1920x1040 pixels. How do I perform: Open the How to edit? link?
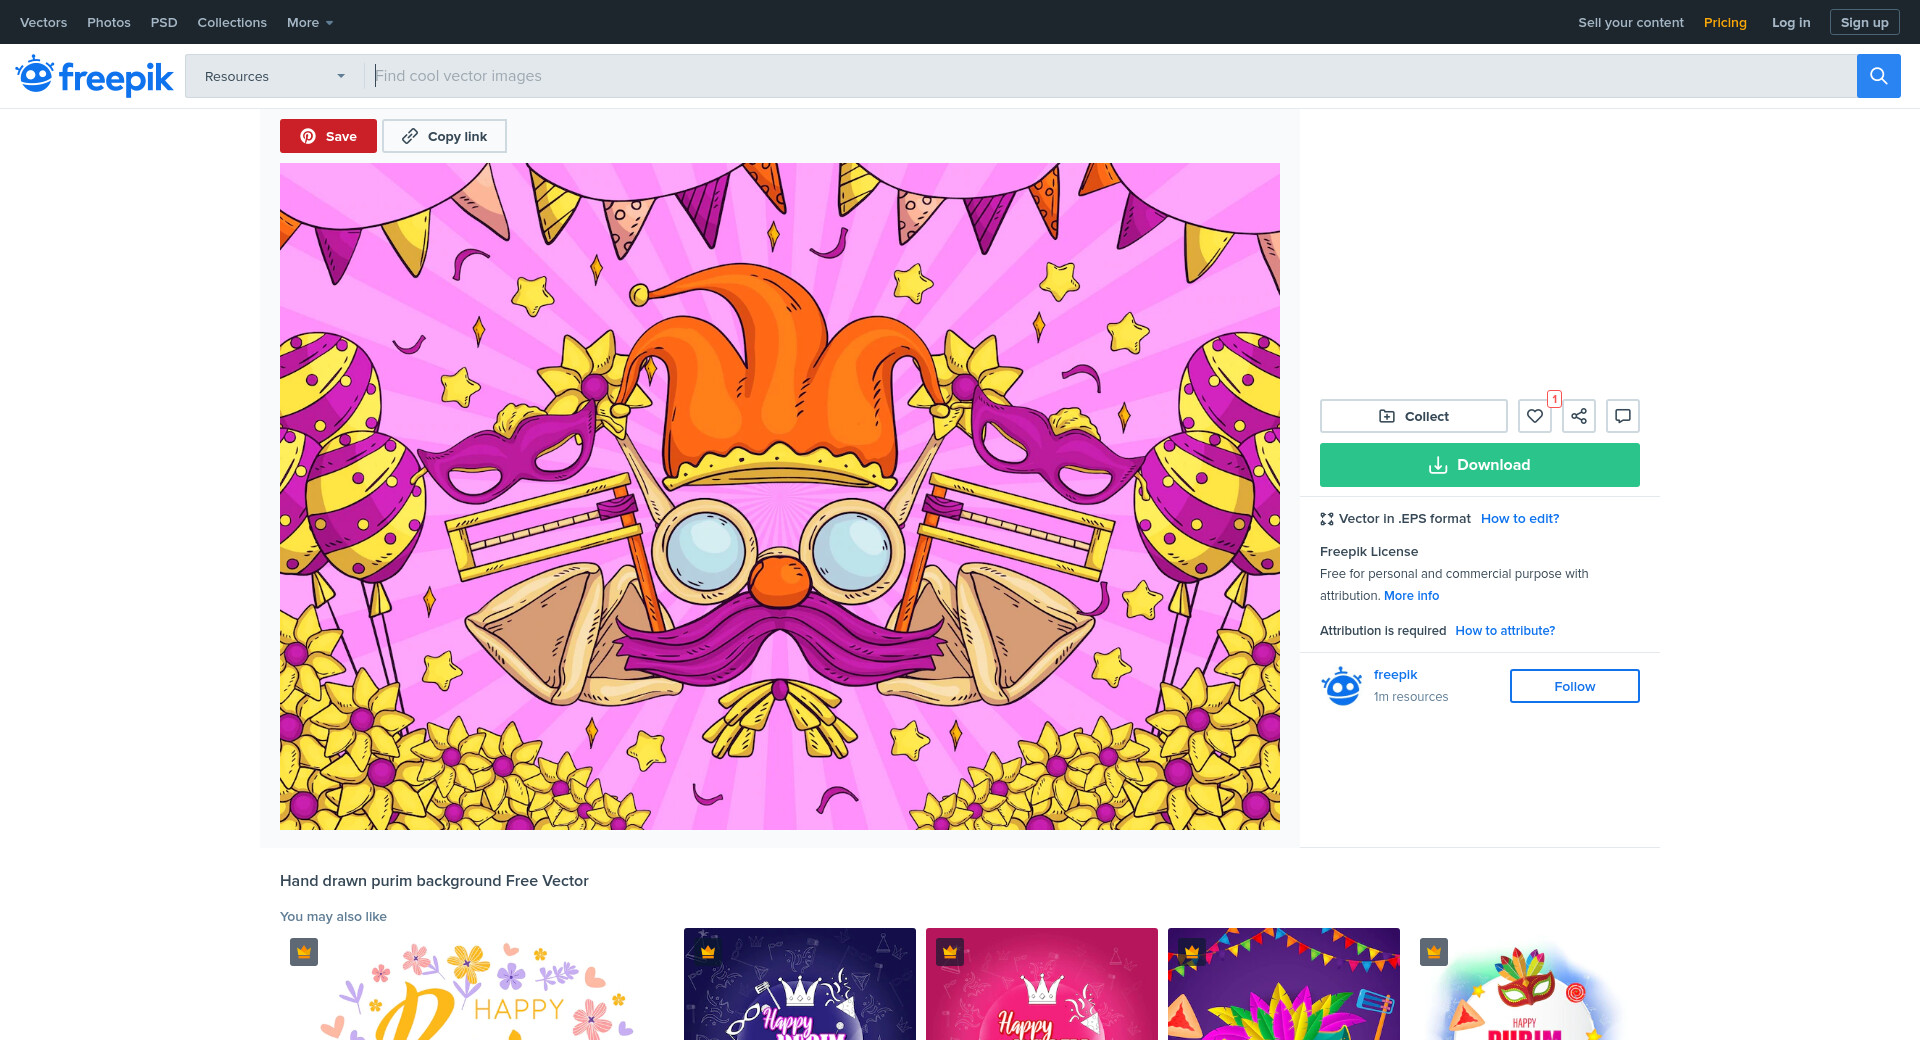(x=1520, y=518)
